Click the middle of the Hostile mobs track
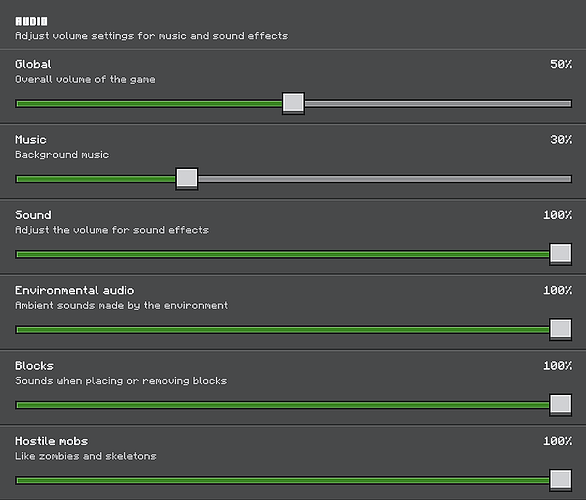The image size is (586, 500). 282,480
